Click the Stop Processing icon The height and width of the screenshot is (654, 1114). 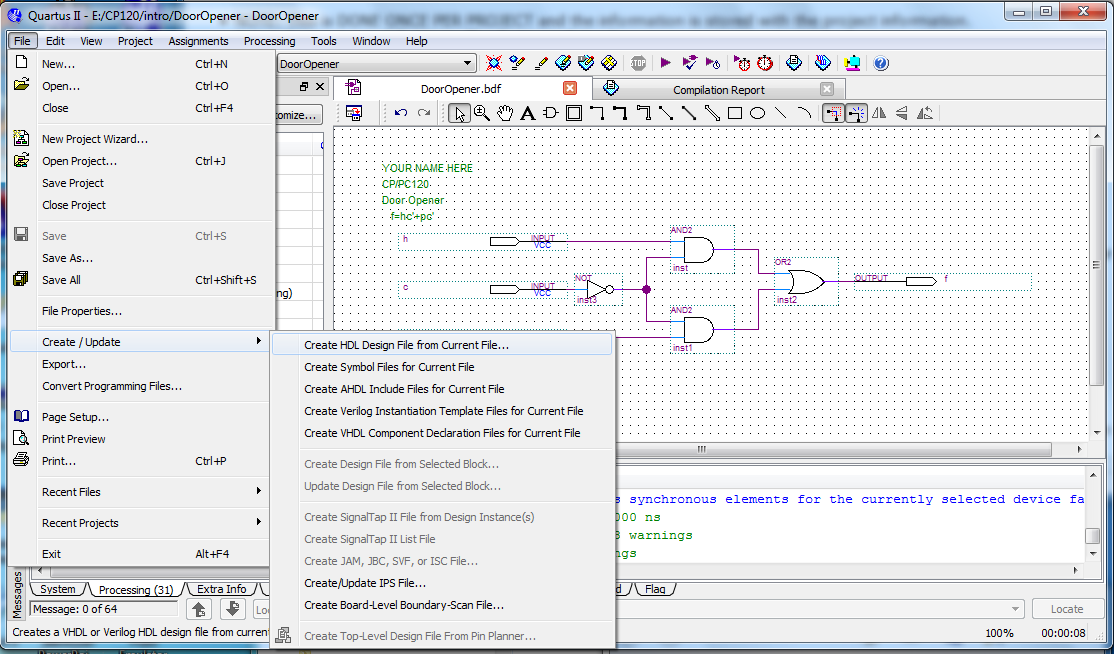pyautogui.click(x=638, y=63)
